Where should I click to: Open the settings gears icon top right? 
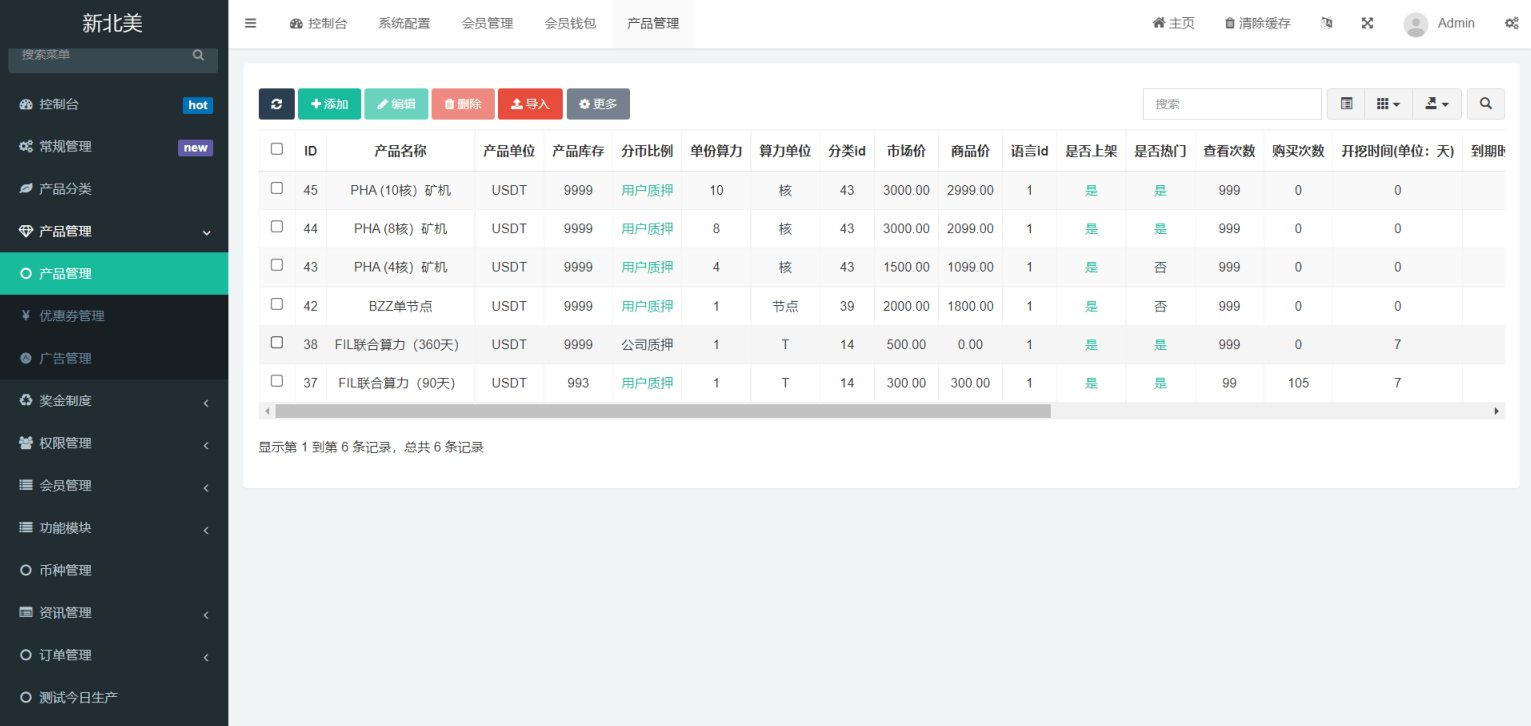click(x=1513, y=22)
